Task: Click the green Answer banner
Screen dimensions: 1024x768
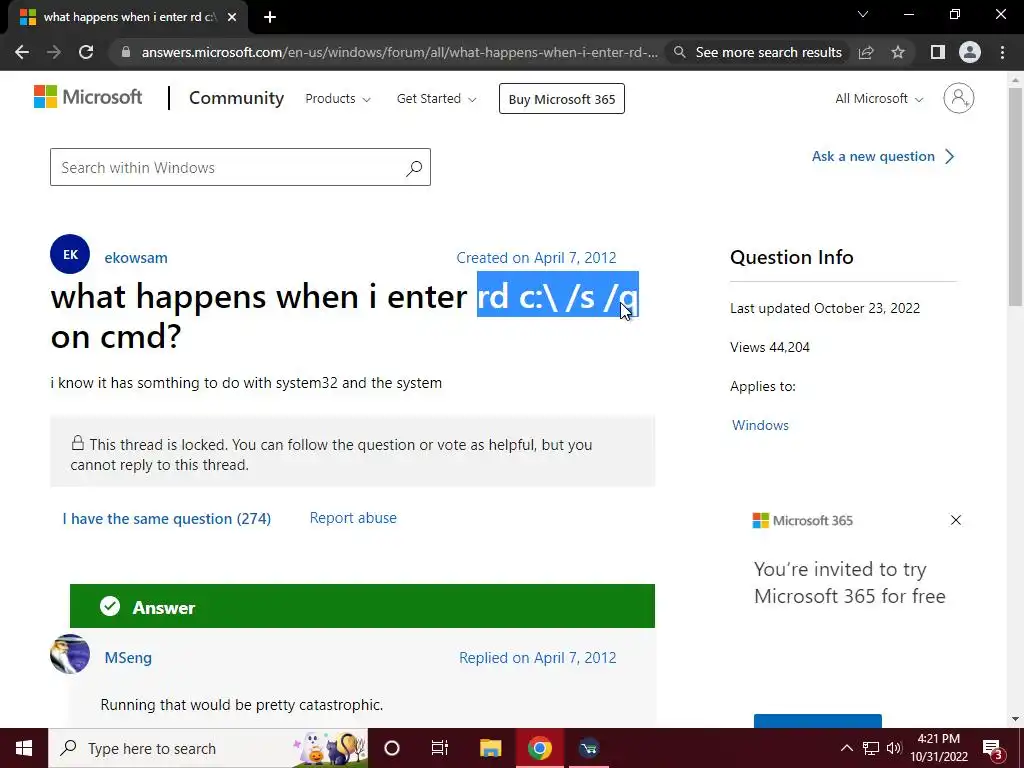Action: (x=362, y=606)
